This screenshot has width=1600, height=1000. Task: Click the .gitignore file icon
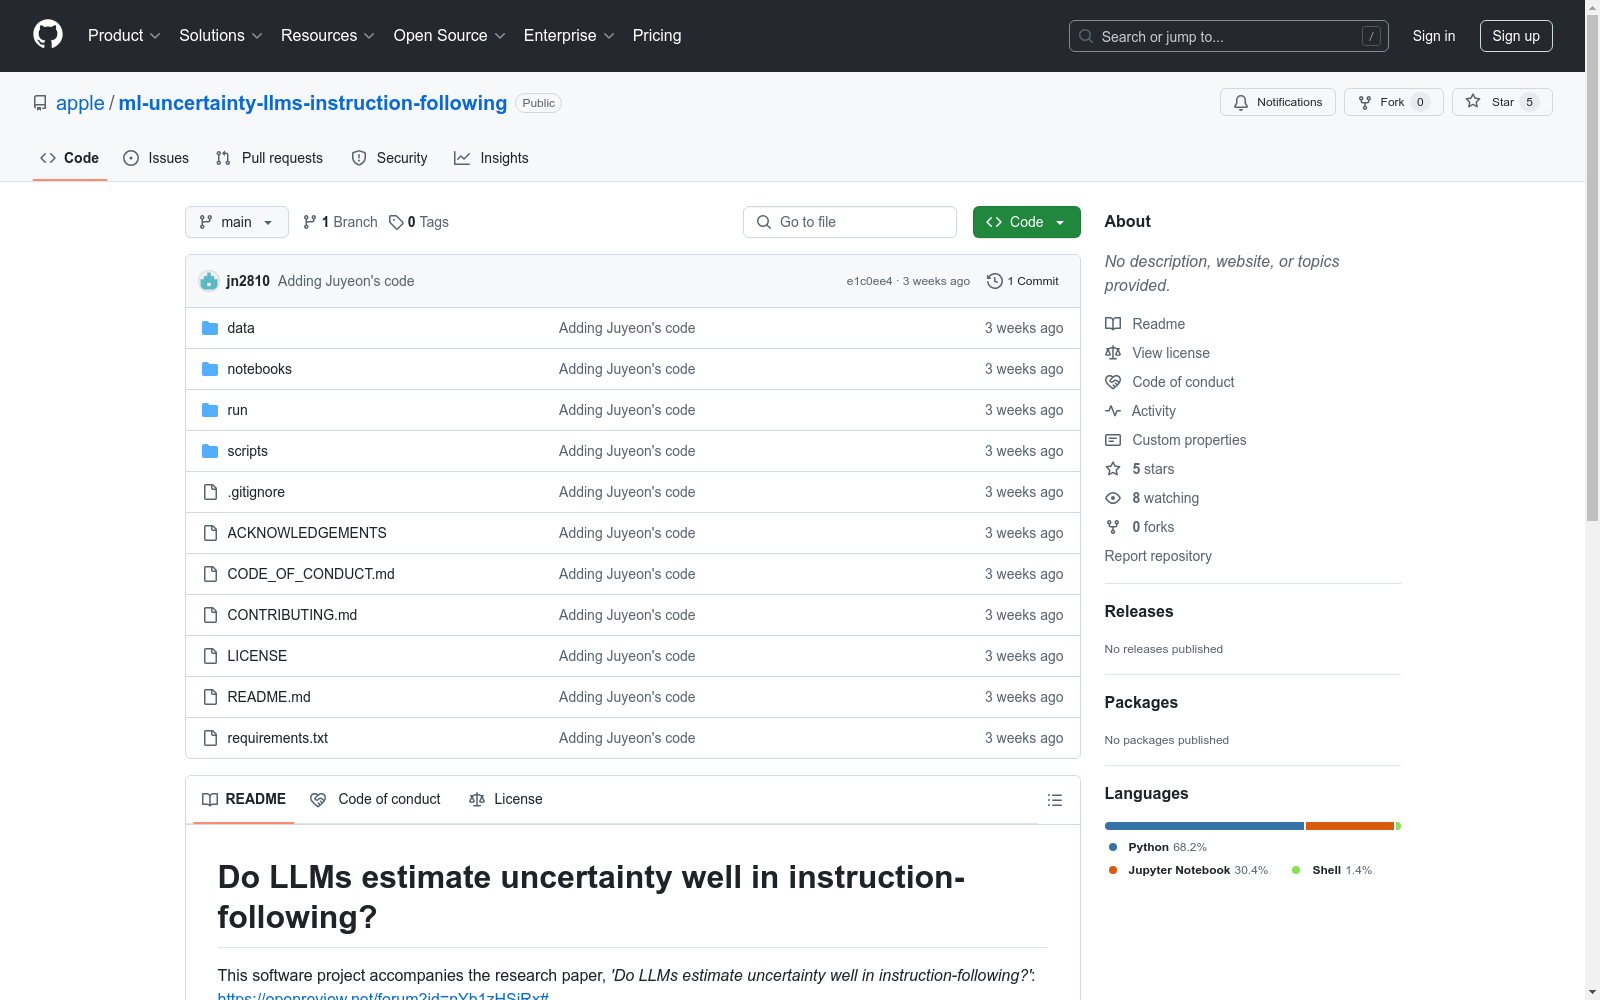click(x=210, y=492)
